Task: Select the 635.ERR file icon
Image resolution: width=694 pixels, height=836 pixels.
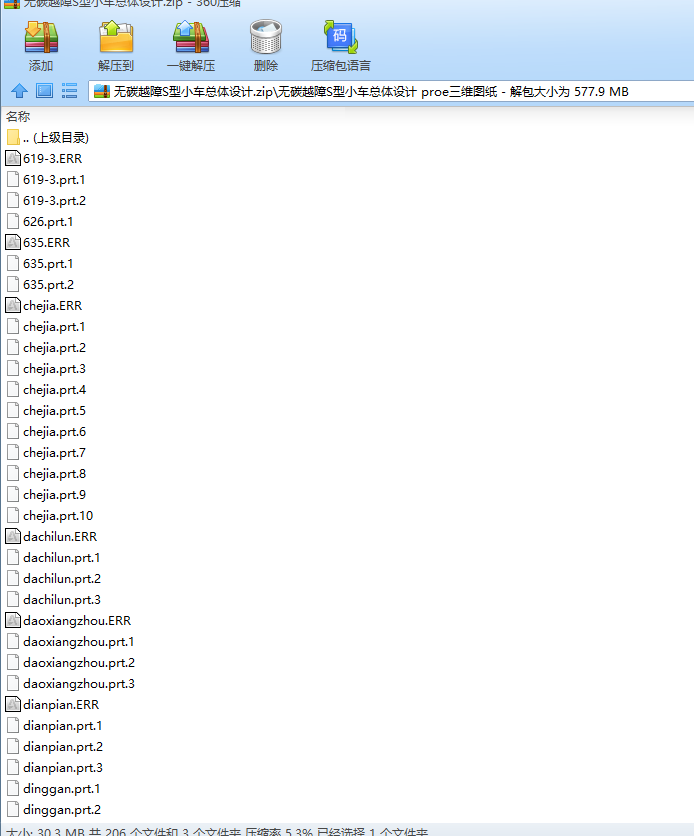Action: (13, 243)
